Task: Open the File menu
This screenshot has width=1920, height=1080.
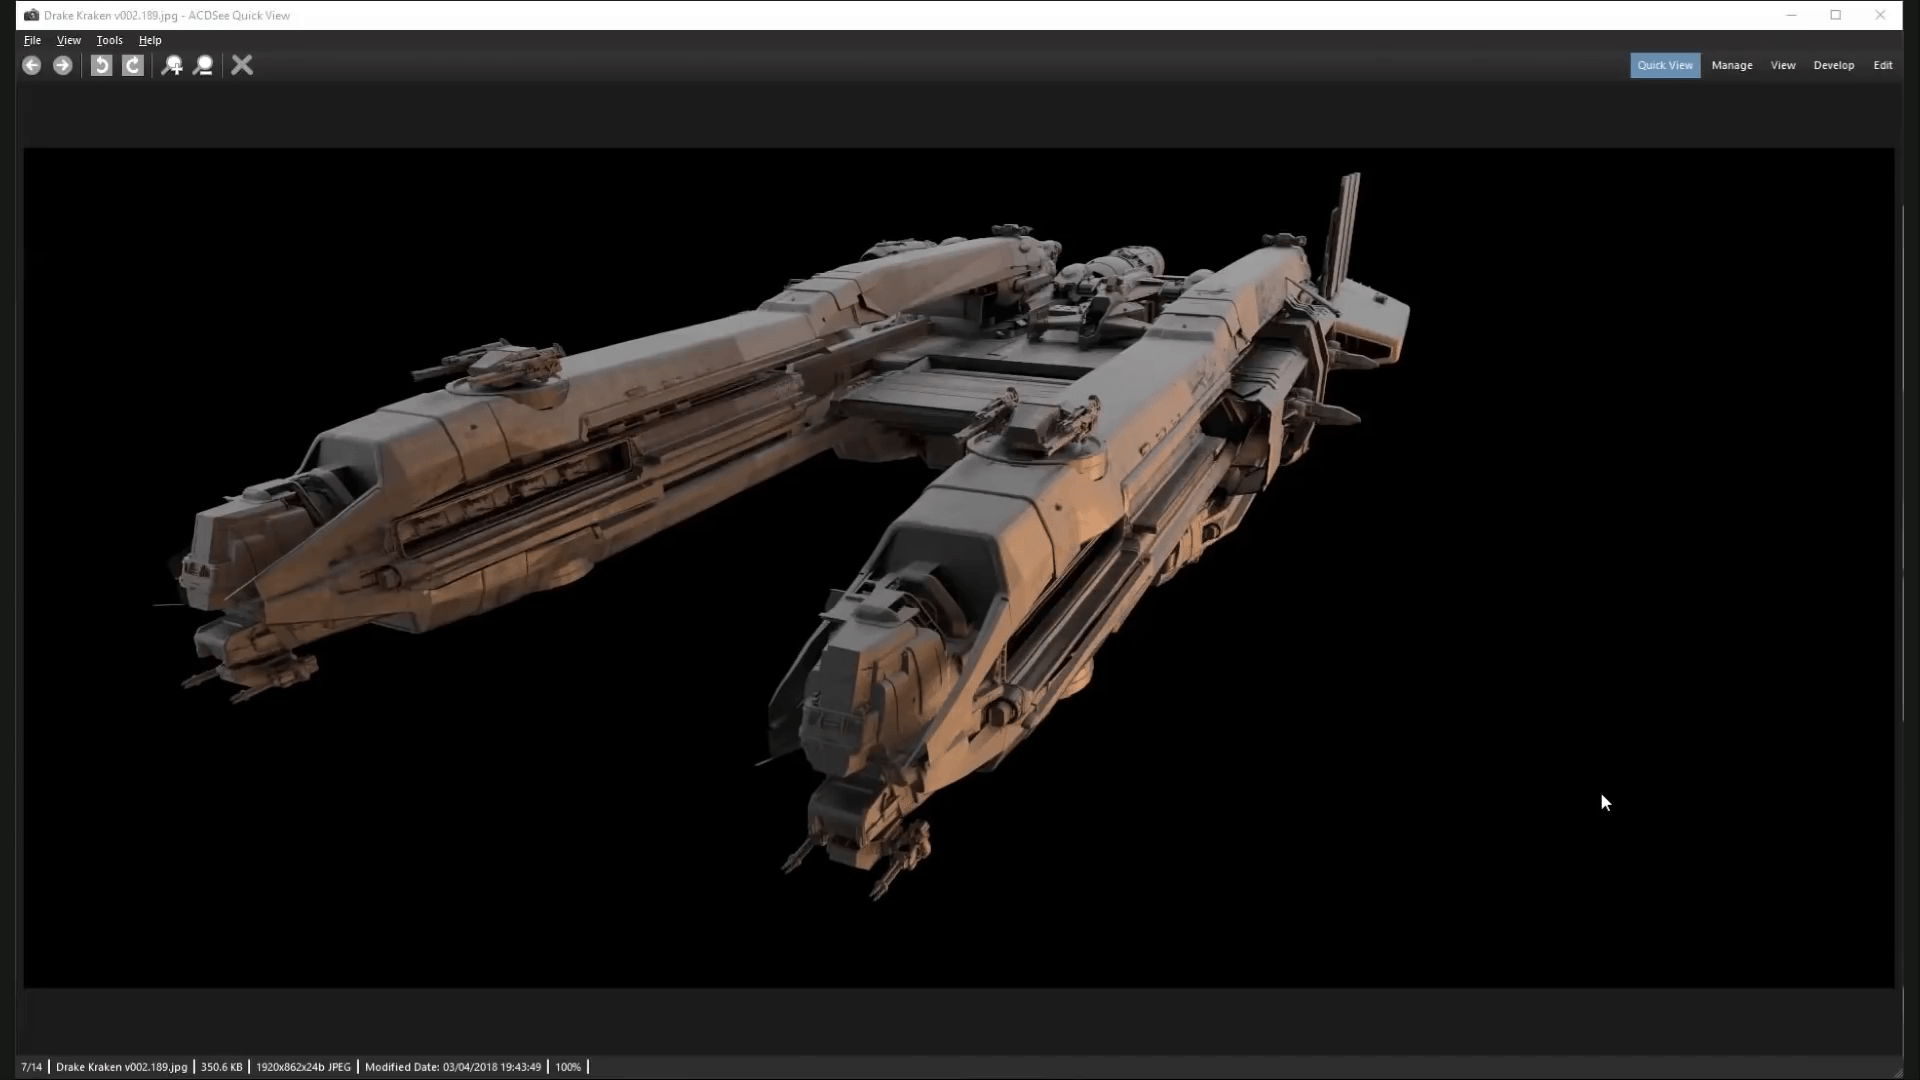Action: pos(32,40)
